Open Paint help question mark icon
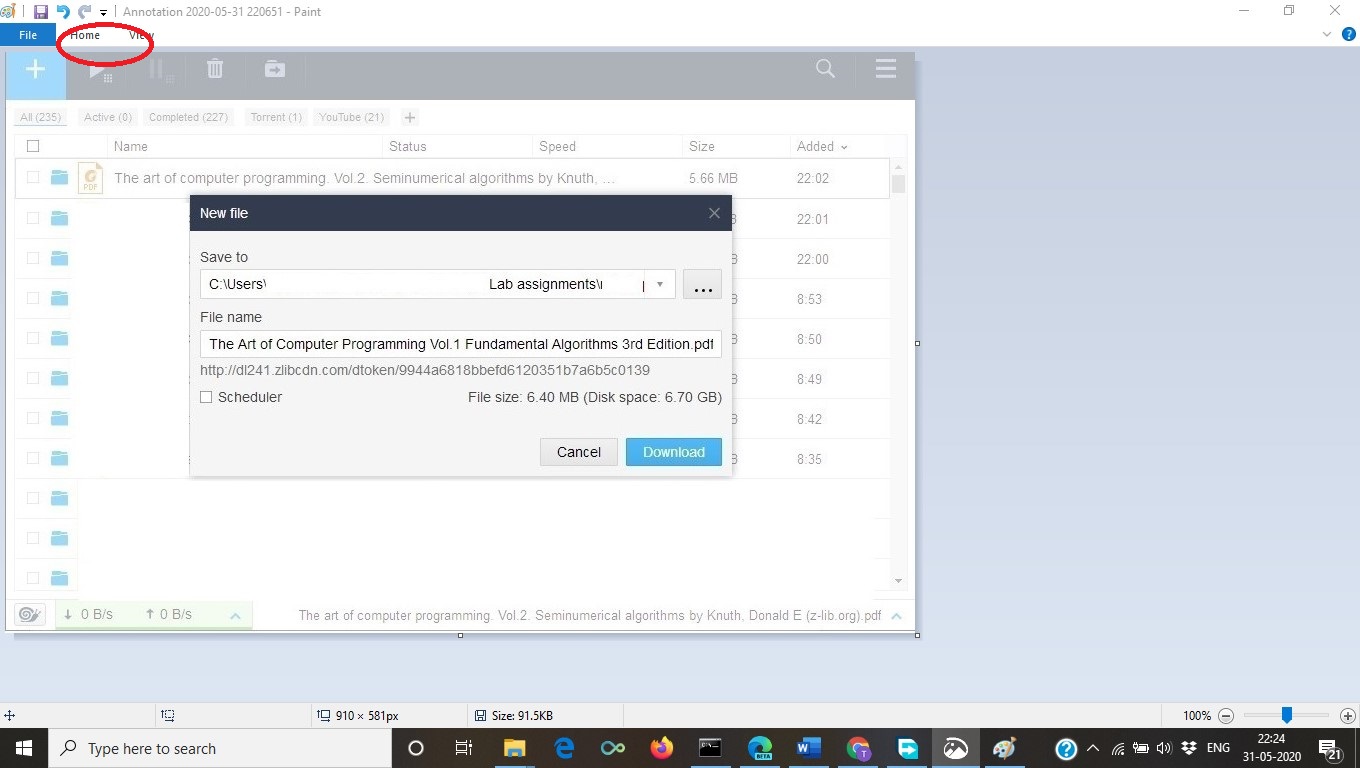The height and width of the screenshot is (768, 1360). [1348, 34]
